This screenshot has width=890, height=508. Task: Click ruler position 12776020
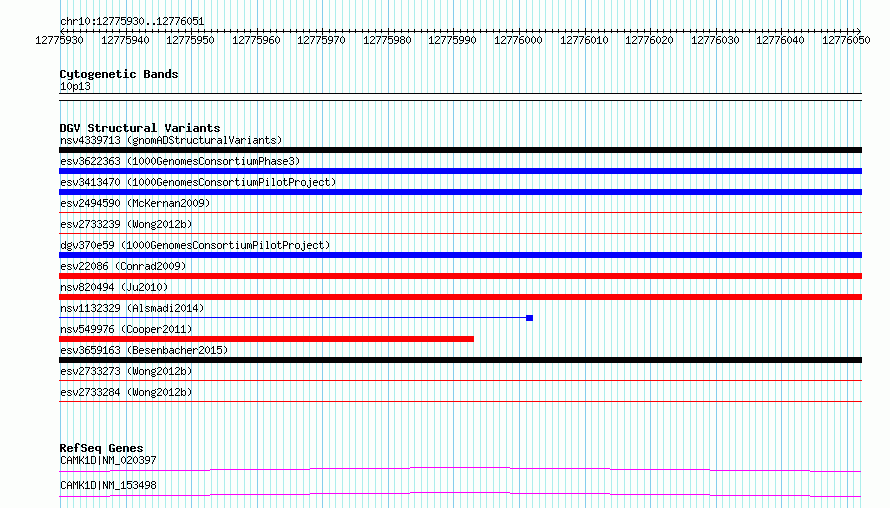point(649,40)
